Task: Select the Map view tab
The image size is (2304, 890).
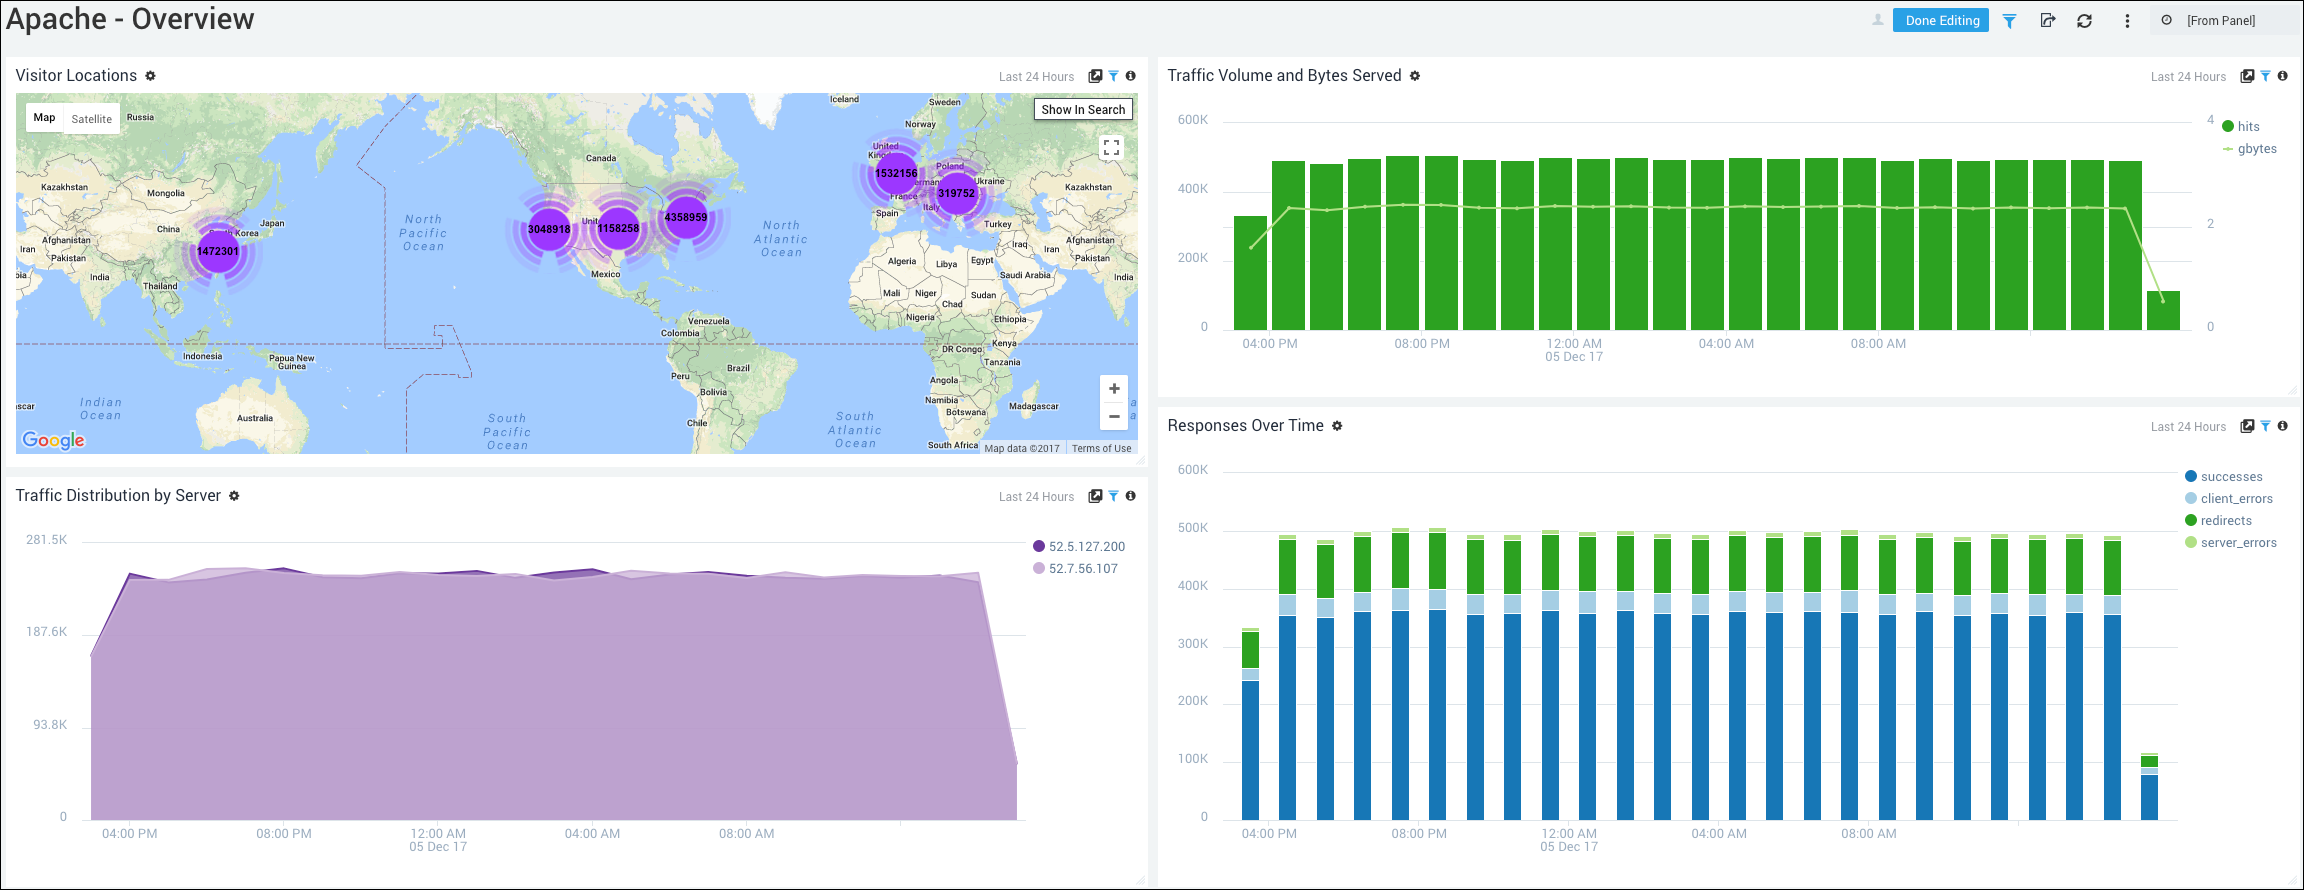Action: [45, 118]
